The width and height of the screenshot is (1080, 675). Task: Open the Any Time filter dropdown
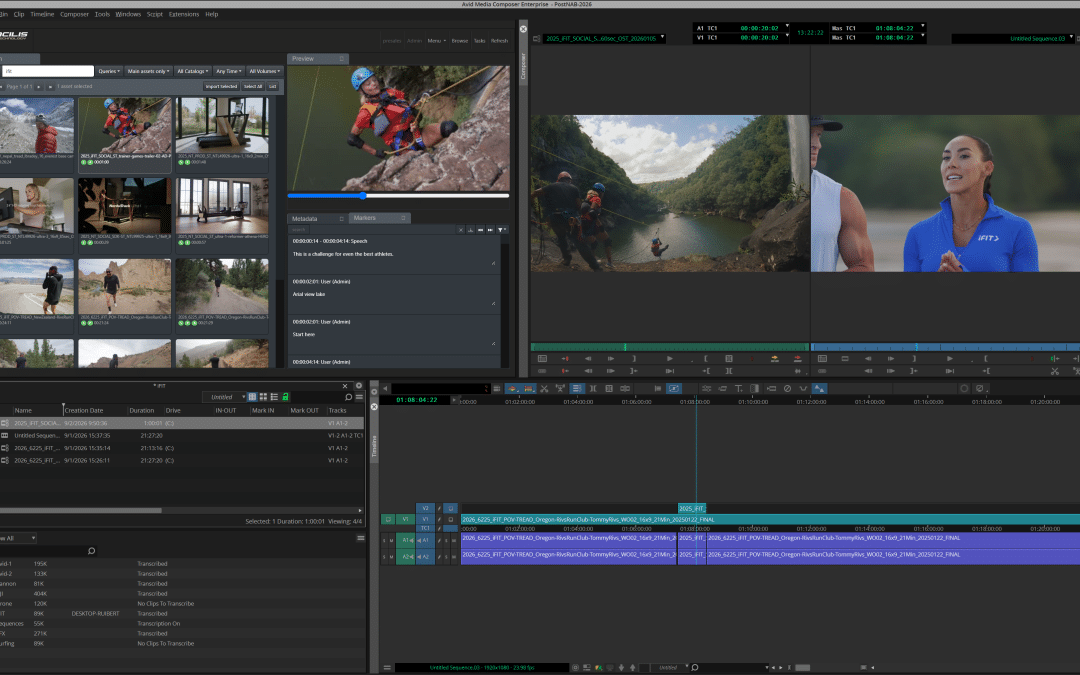228,71
